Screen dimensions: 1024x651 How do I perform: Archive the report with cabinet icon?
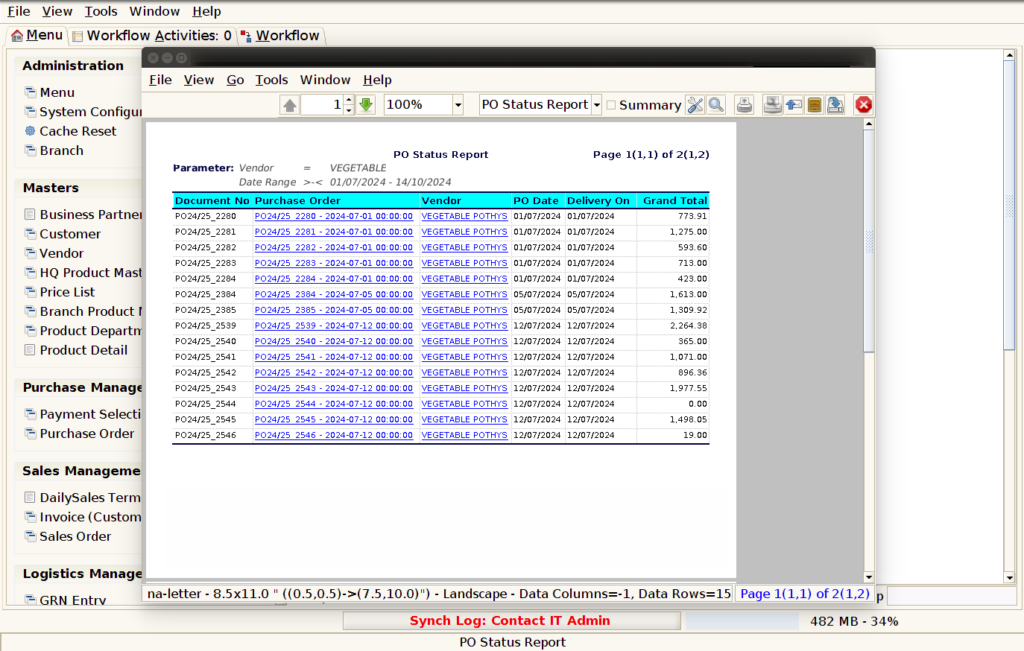[814, 105]
